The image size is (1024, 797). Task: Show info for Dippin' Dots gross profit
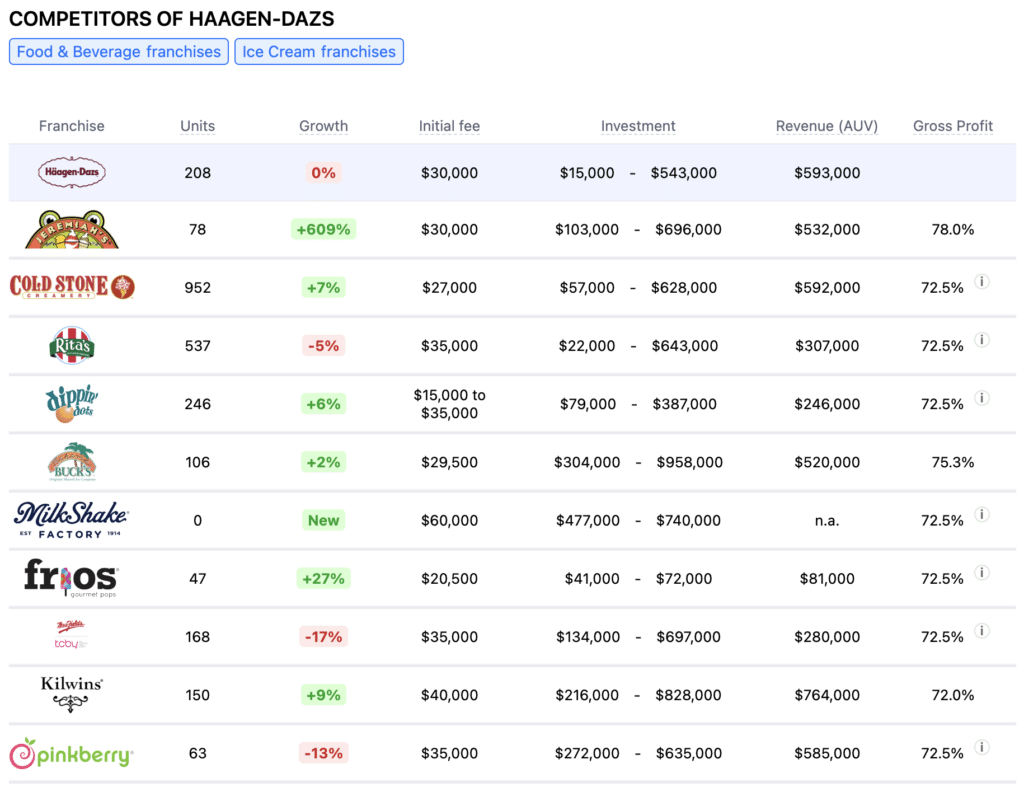pyautogui.click(x=982, y=398)
